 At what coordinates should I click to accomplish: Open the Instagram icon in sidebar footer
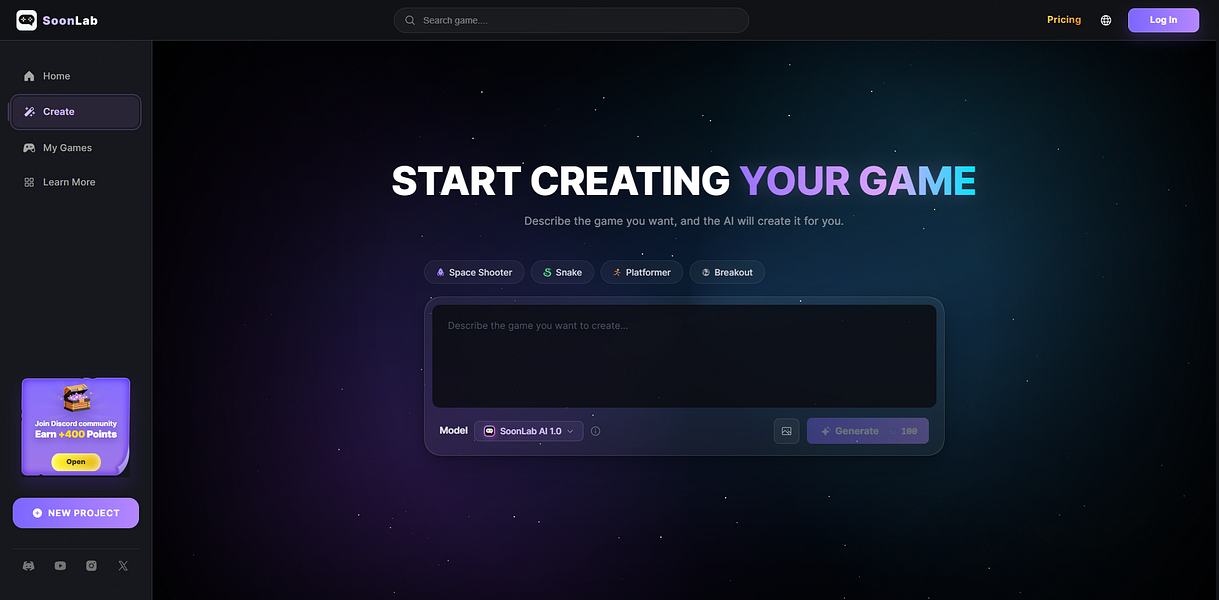click(92, 566)
